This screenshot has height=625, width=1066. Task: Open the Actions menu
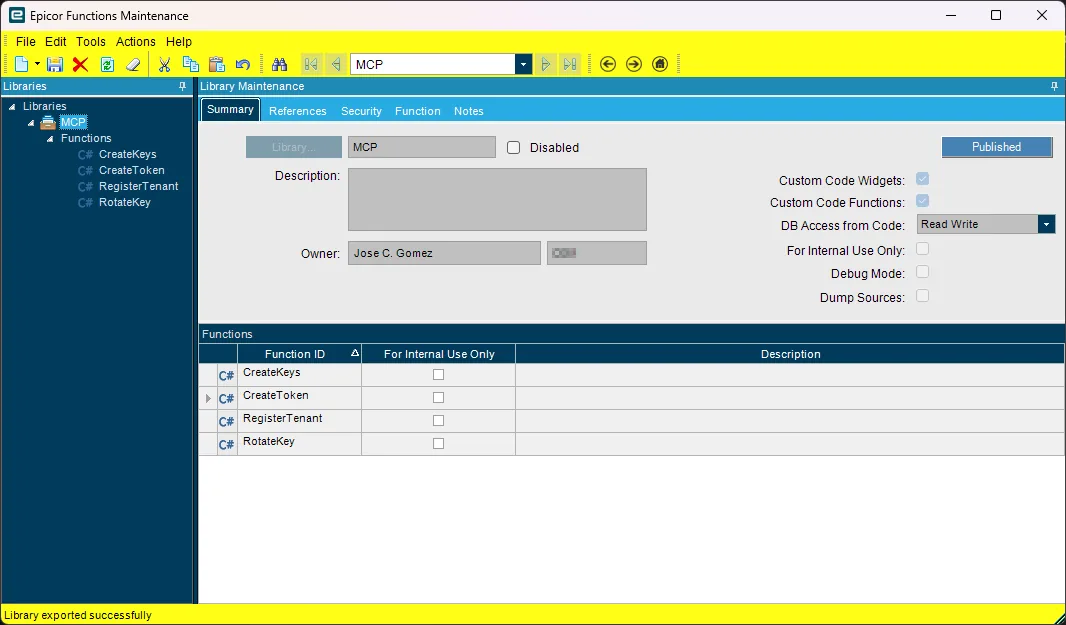point(135,41)
